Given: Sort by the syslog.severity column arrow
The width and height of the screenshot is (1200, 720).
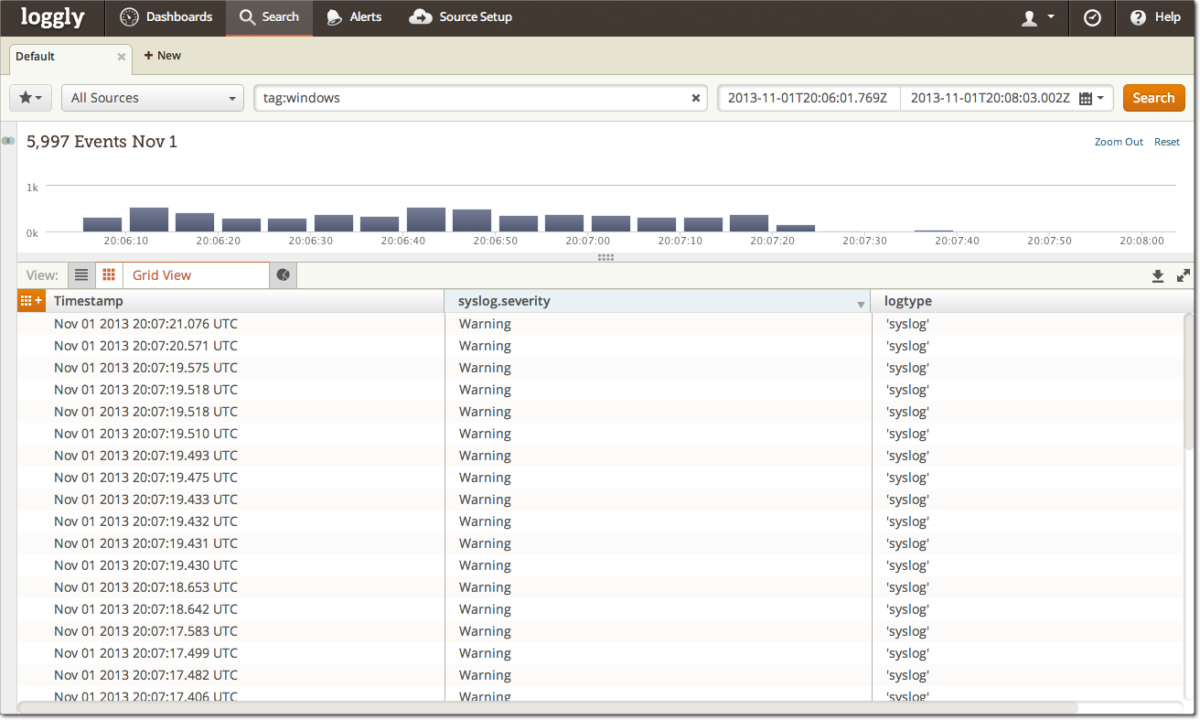Looking at the screenshot, I should [860, 301].
